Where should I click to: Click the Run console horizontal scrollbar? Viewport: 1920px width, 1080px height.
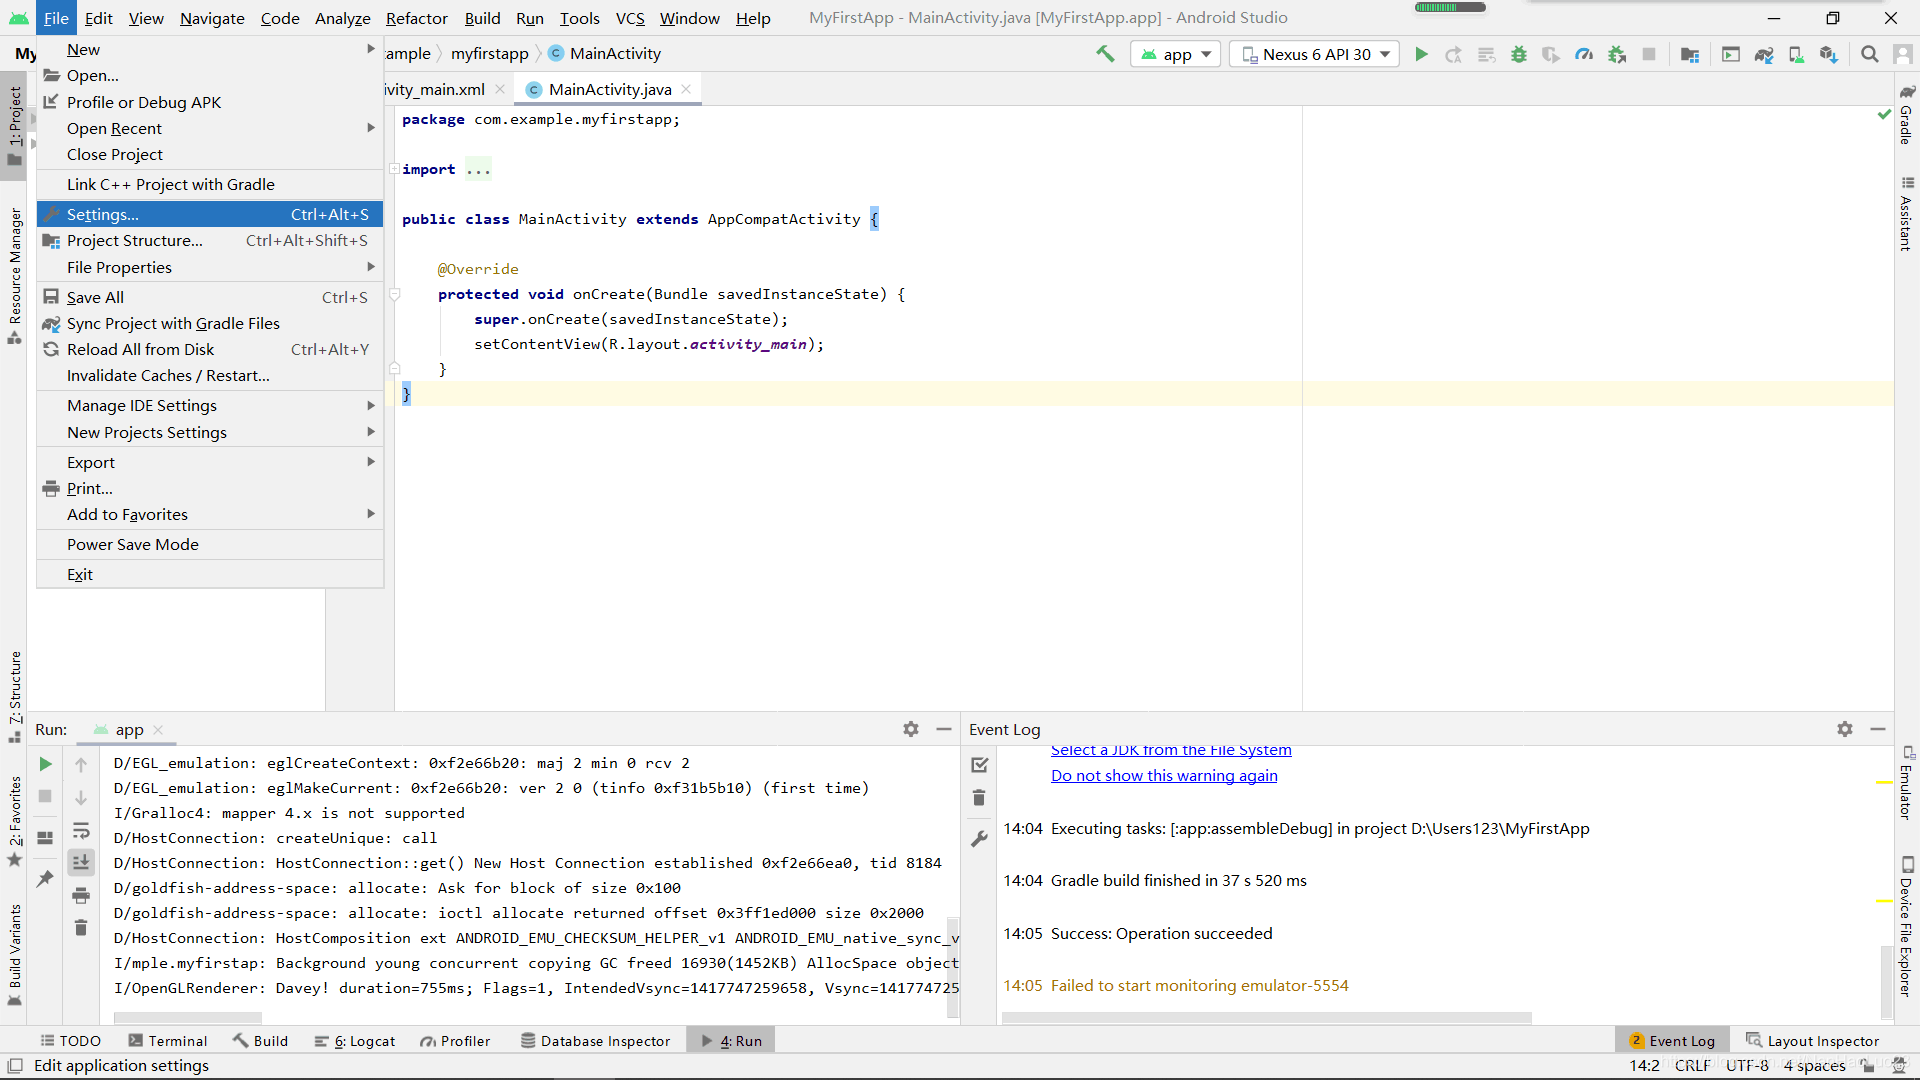(188, 1018)
